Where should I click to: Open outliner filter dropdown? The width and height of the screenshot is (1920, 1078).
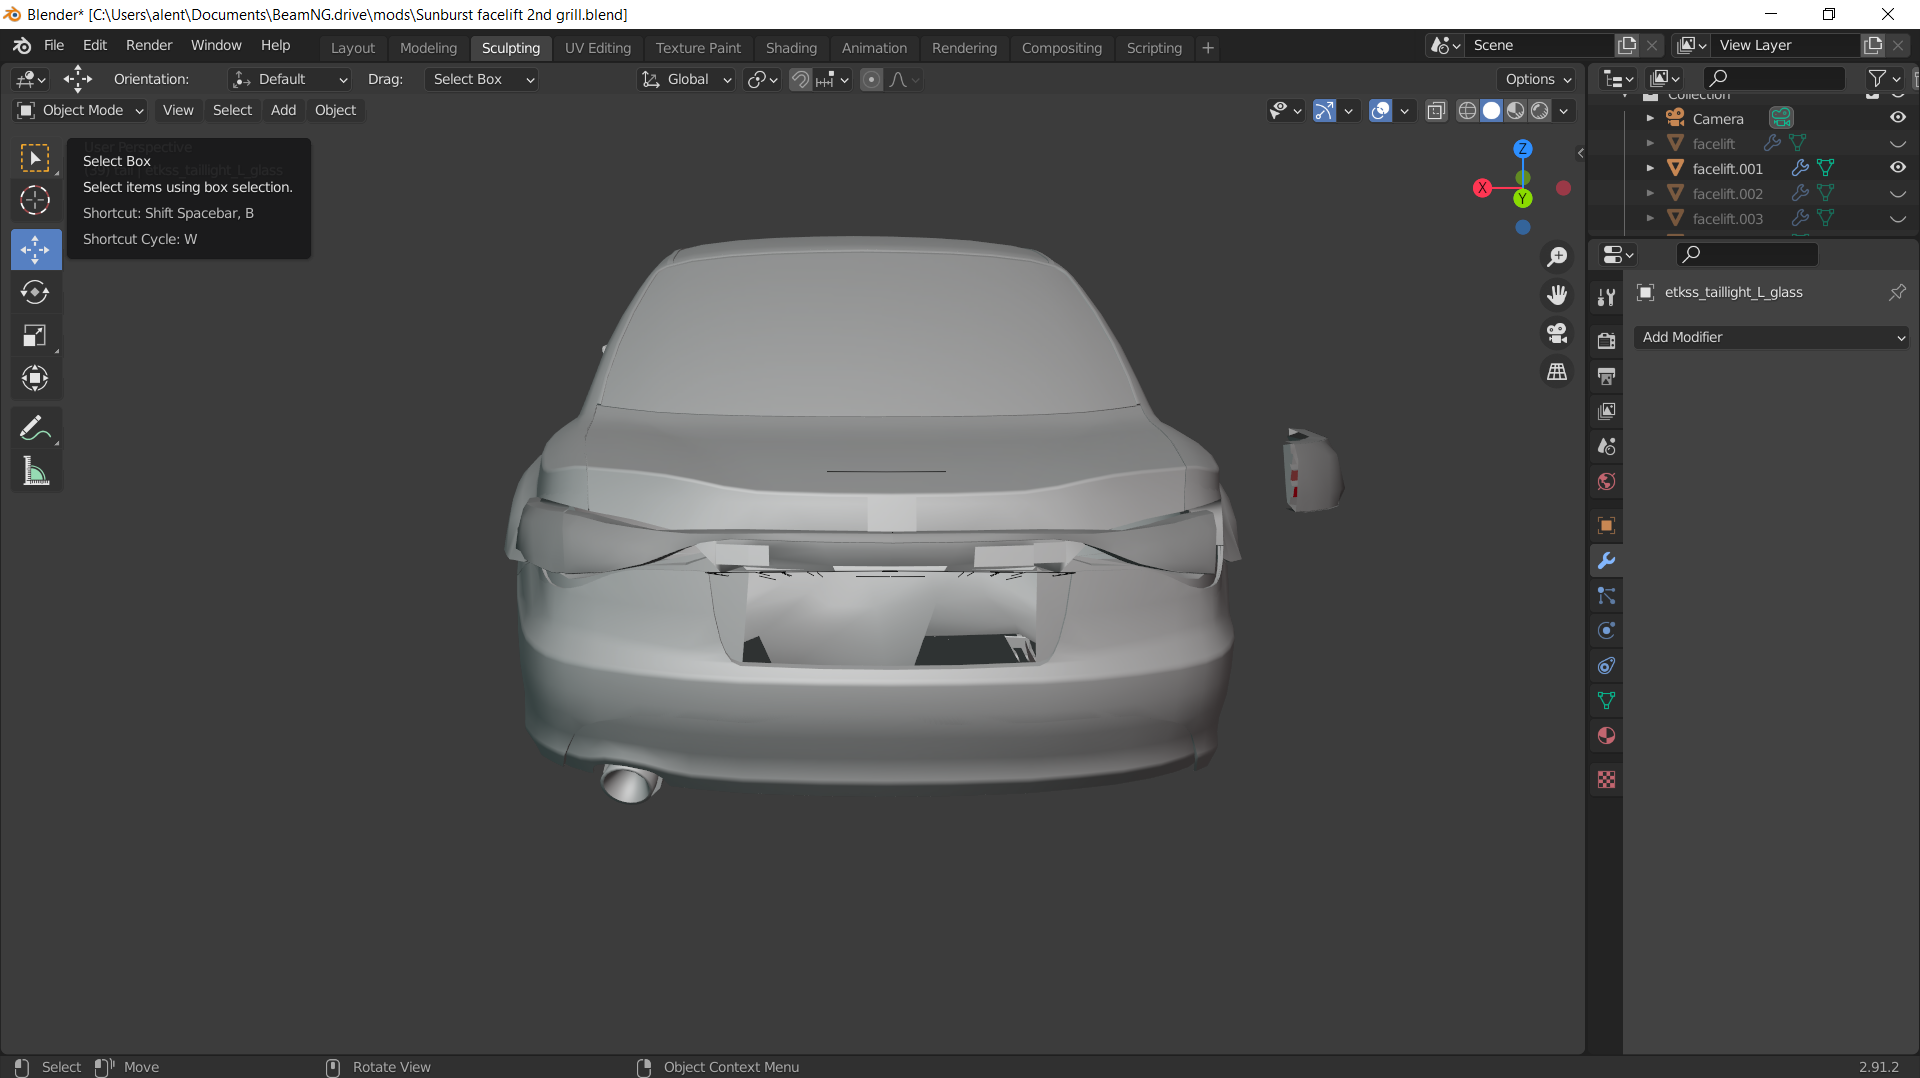(1884, 78)
